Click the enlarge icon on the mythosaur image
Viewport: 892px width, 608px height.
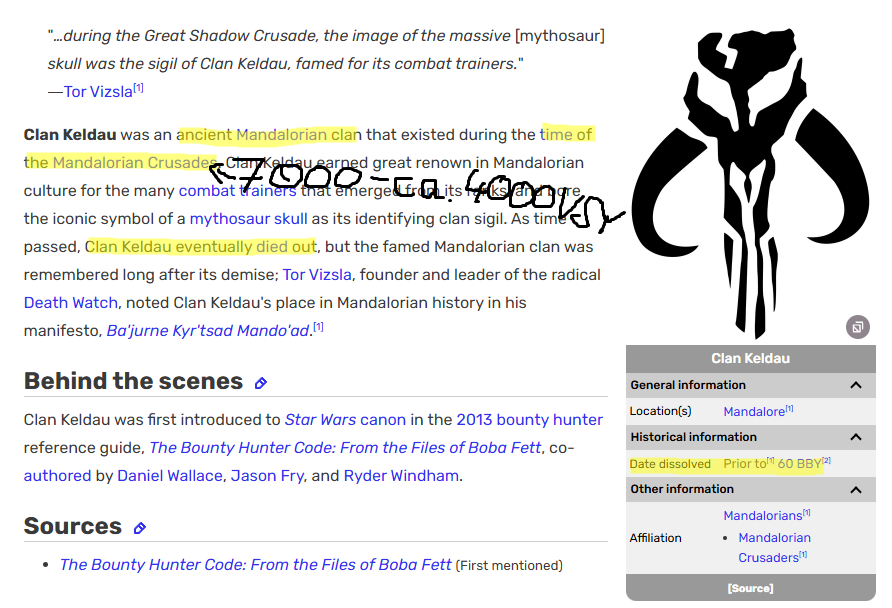click(x=857, y=327)
